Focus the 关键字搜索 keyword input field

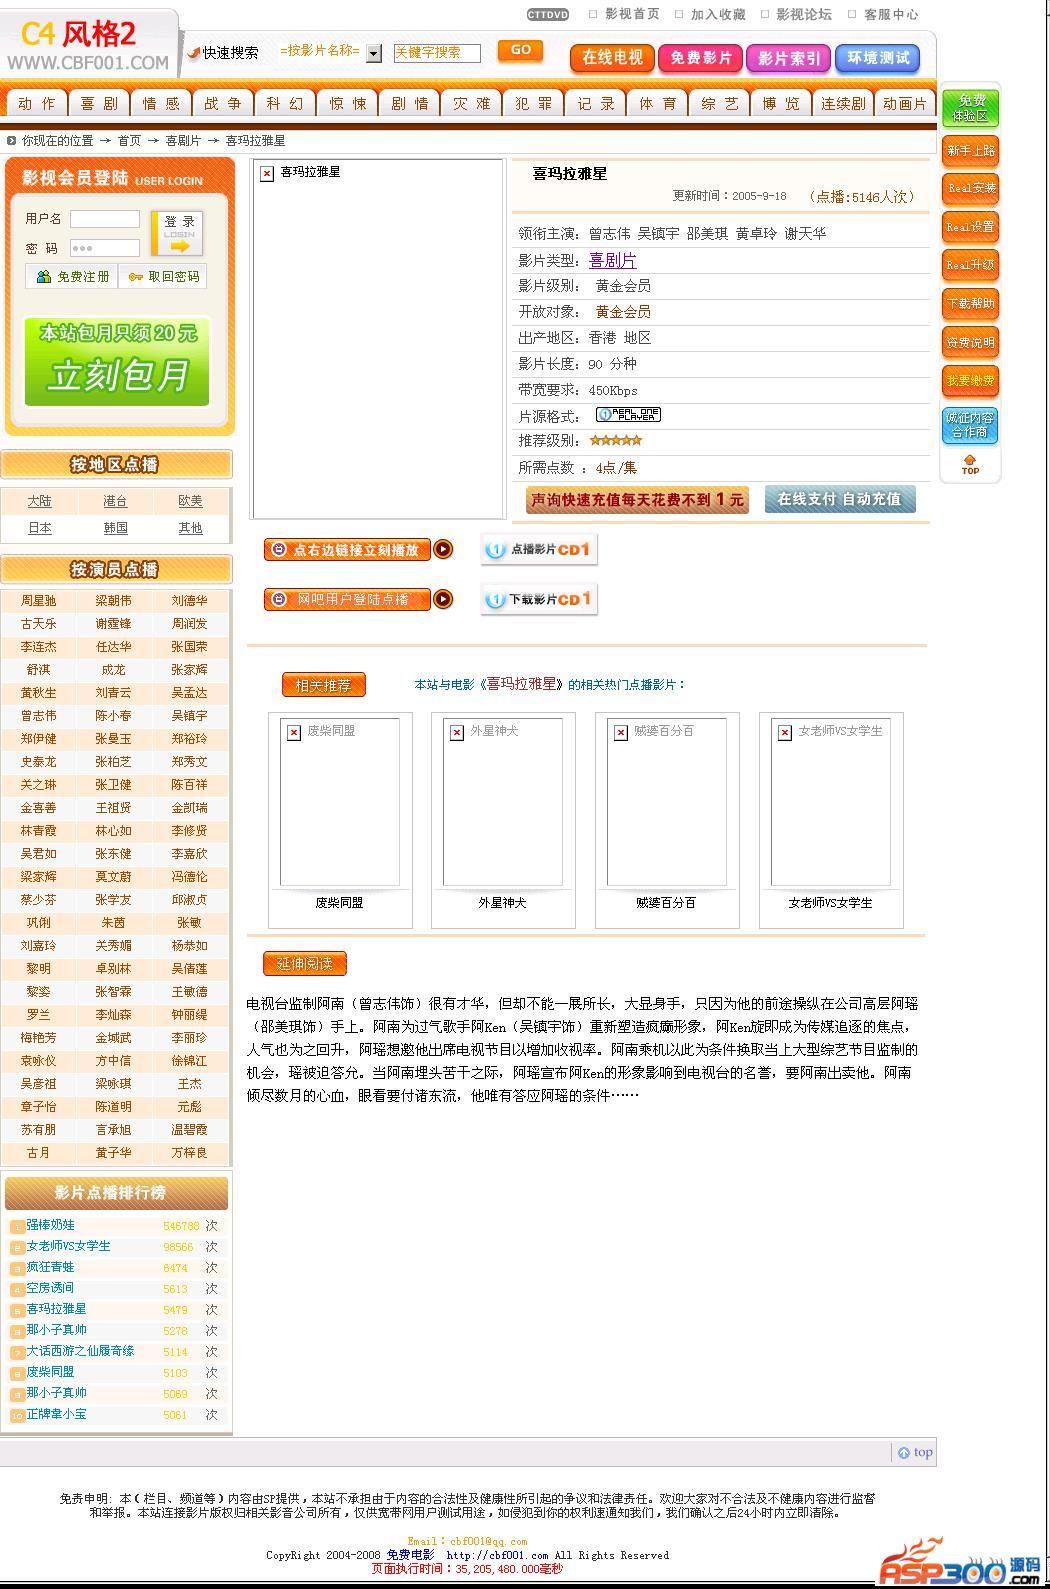(436, 53)
